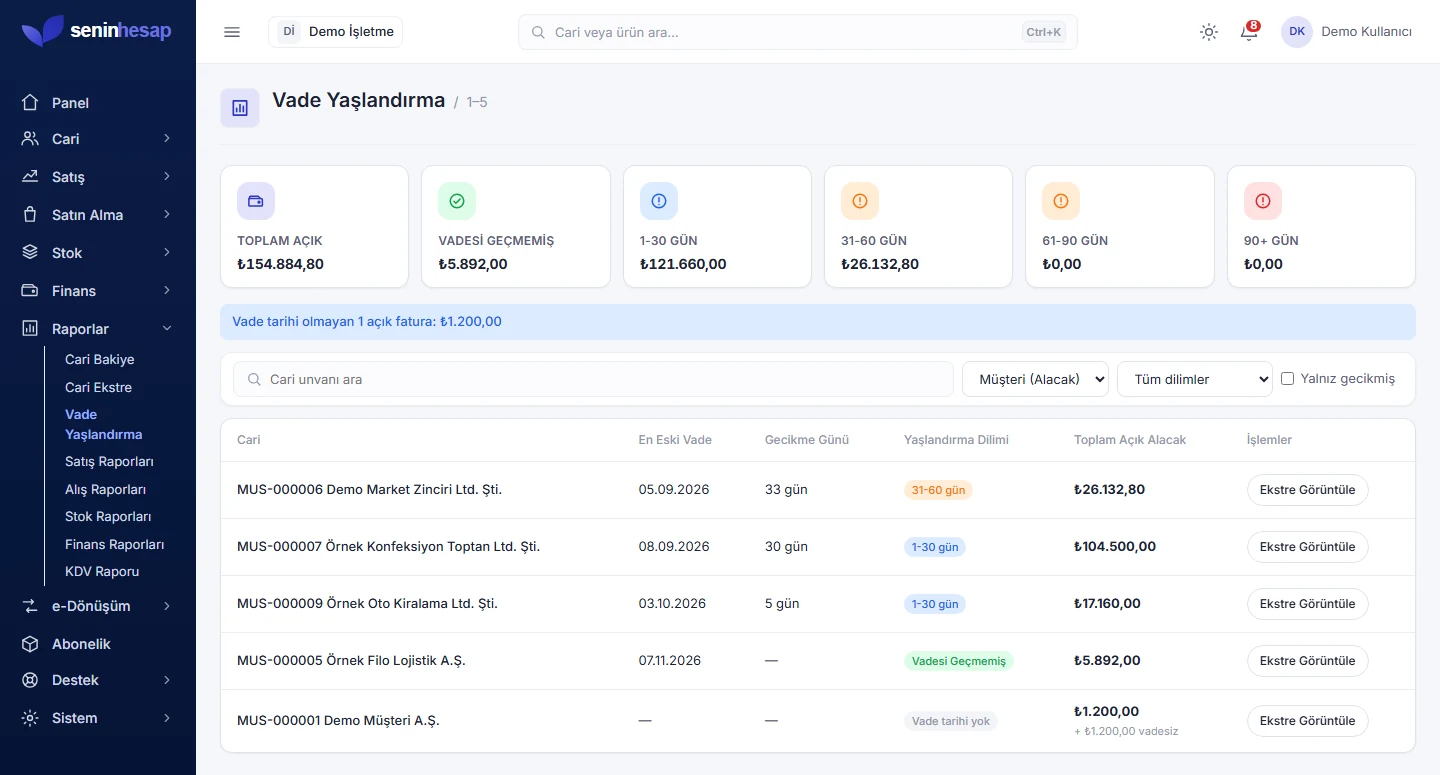The width and height of the screenshot is (1440, 775).
Task: Click the Destek support icon
Action: click(30, 680)
